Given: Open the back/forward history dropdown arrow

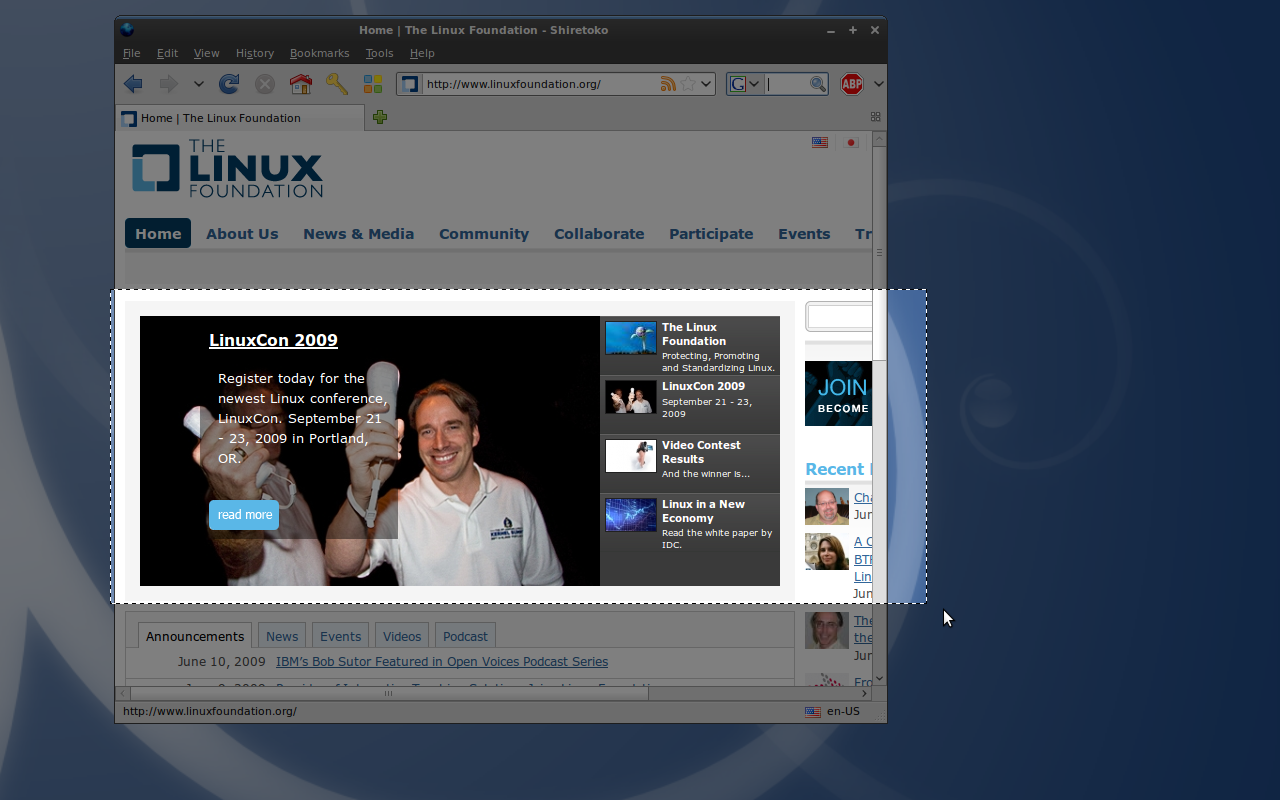Looking at the screenshot, I should click(x=199, y=84).
